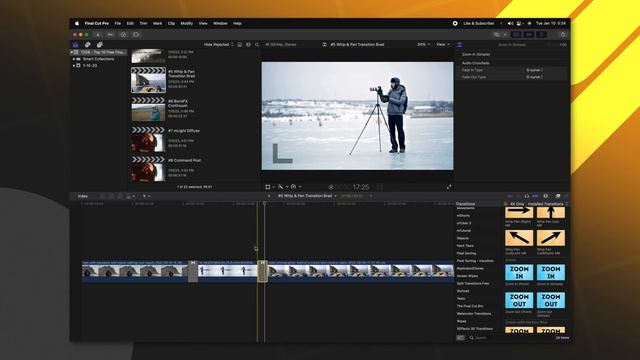Select the Wipes transitions category

tap(462, 321)
